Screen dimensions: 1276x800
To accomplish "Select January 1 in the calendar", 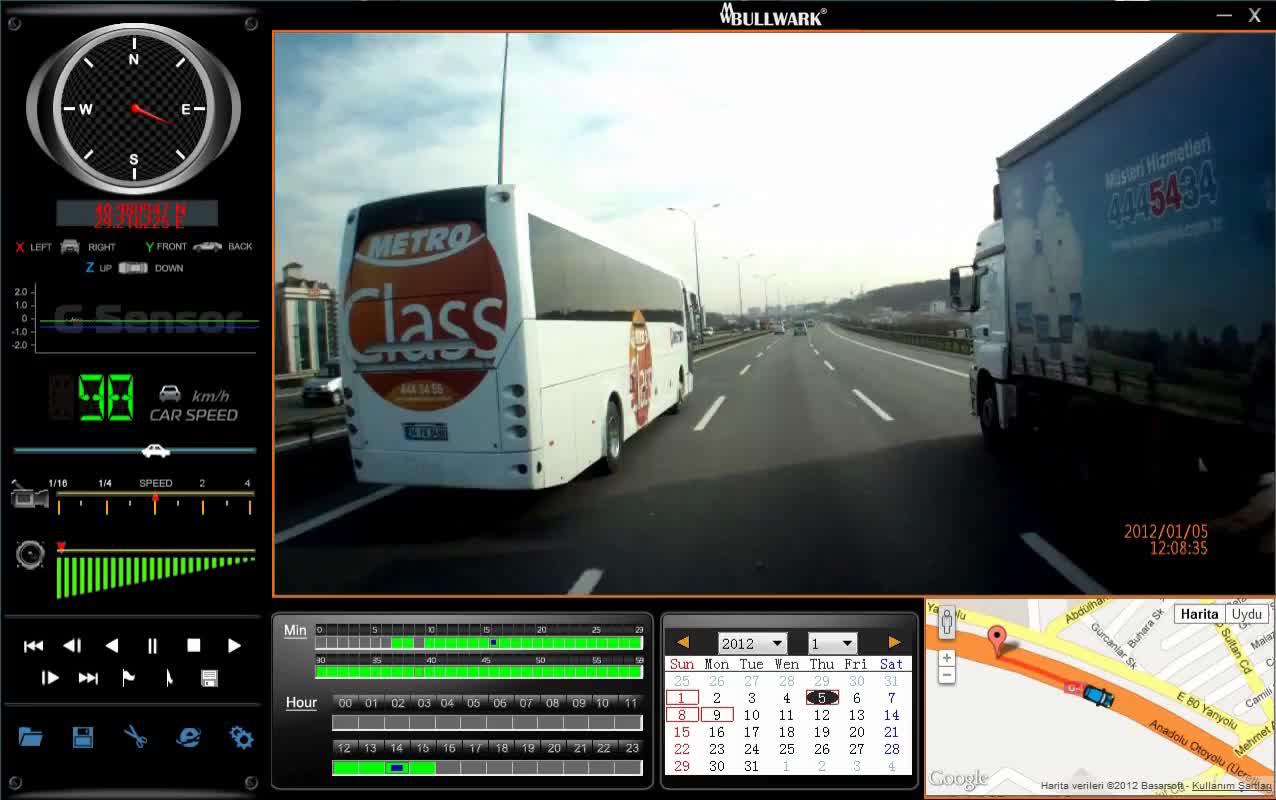I will [x=682, y=698].
